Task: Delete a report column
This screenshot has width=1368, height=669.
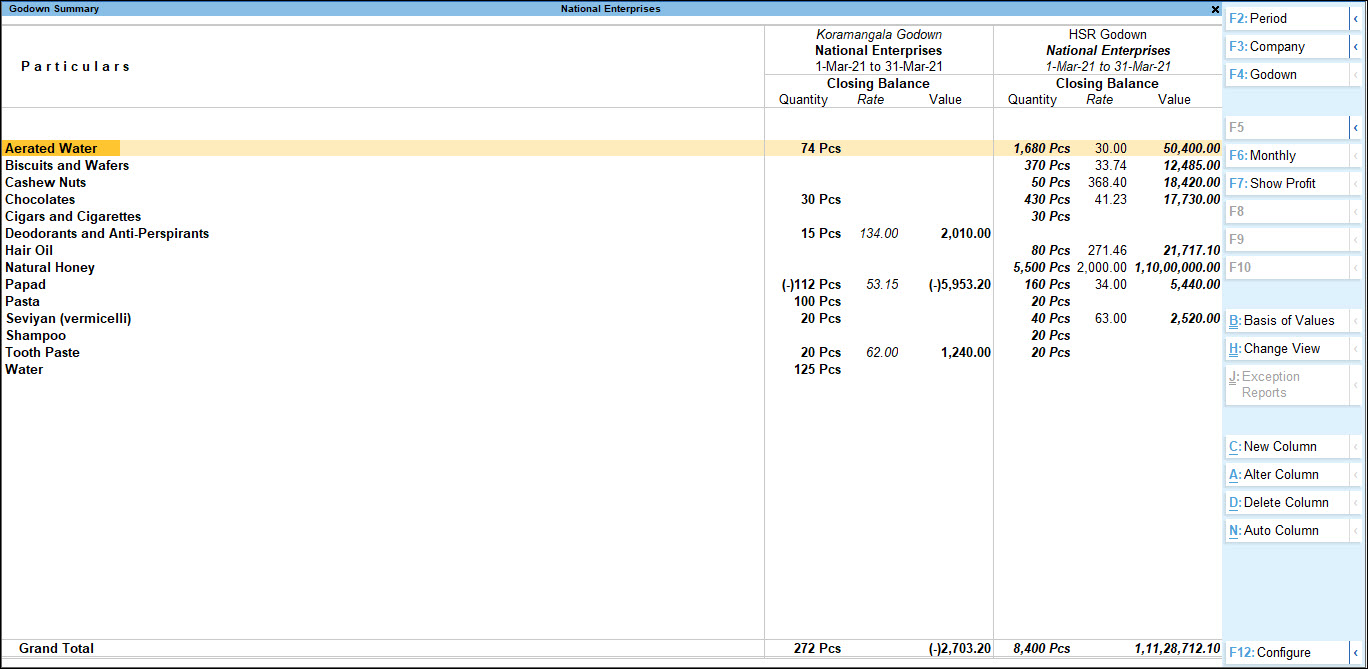Action: point(1285,502)
